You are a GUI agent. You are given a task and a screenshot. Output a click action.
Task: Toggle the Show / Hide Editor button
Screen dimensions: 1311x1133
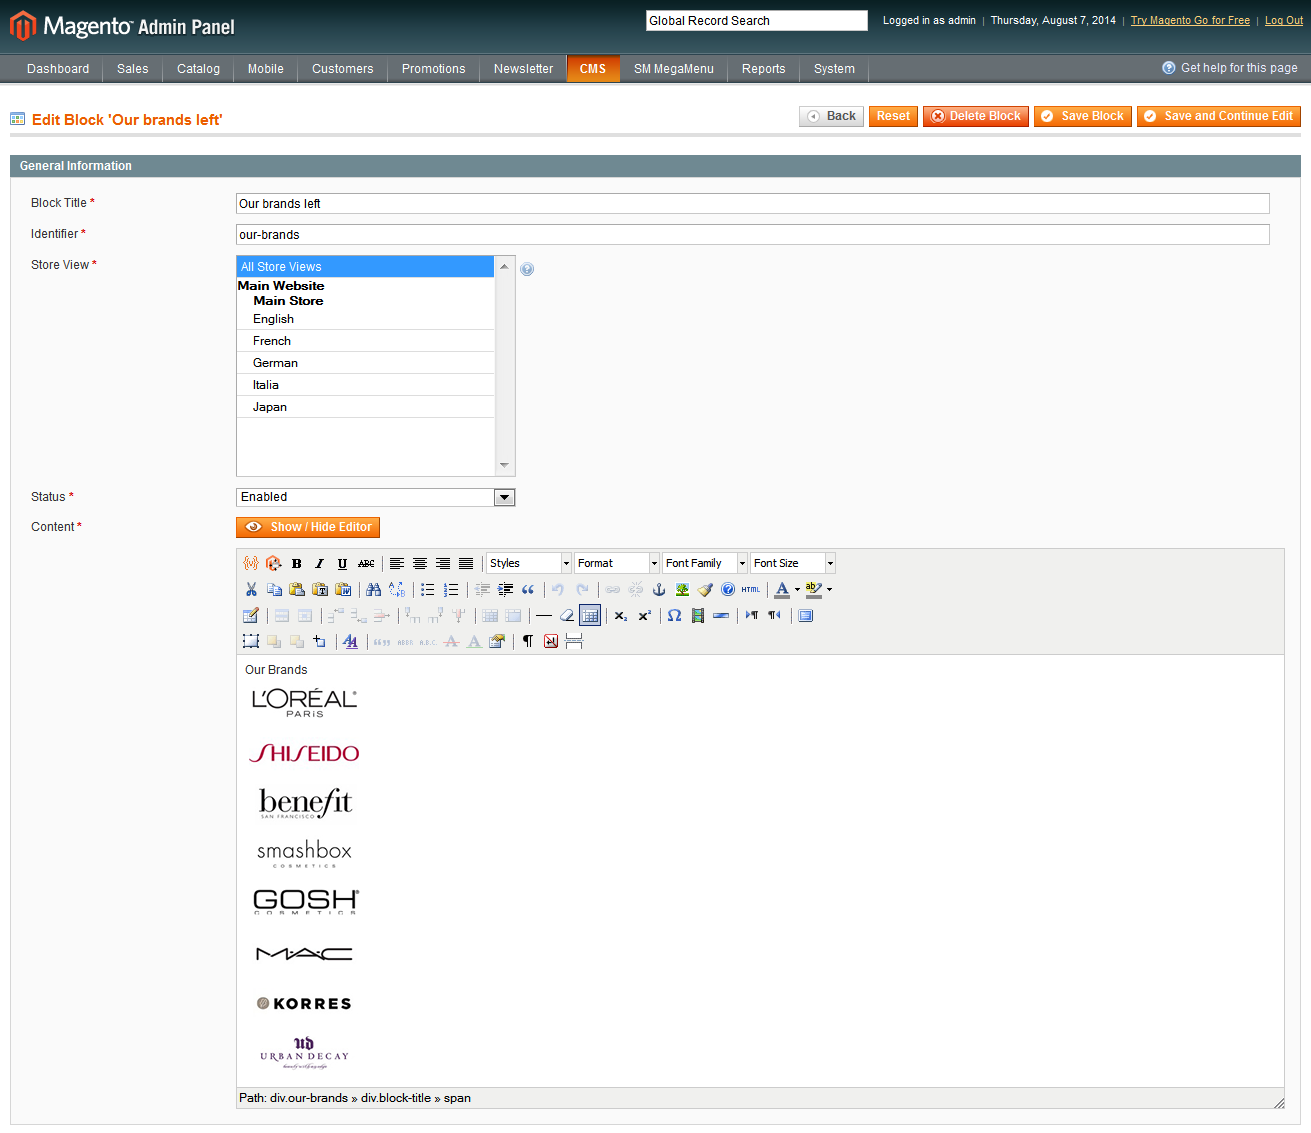[x=308, y=527]
